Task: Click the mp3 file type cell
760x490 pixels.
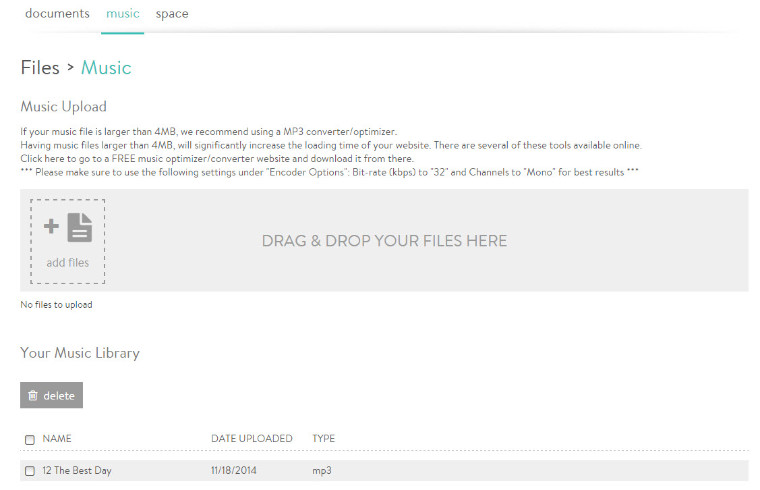Action: [x=322, y=471]
